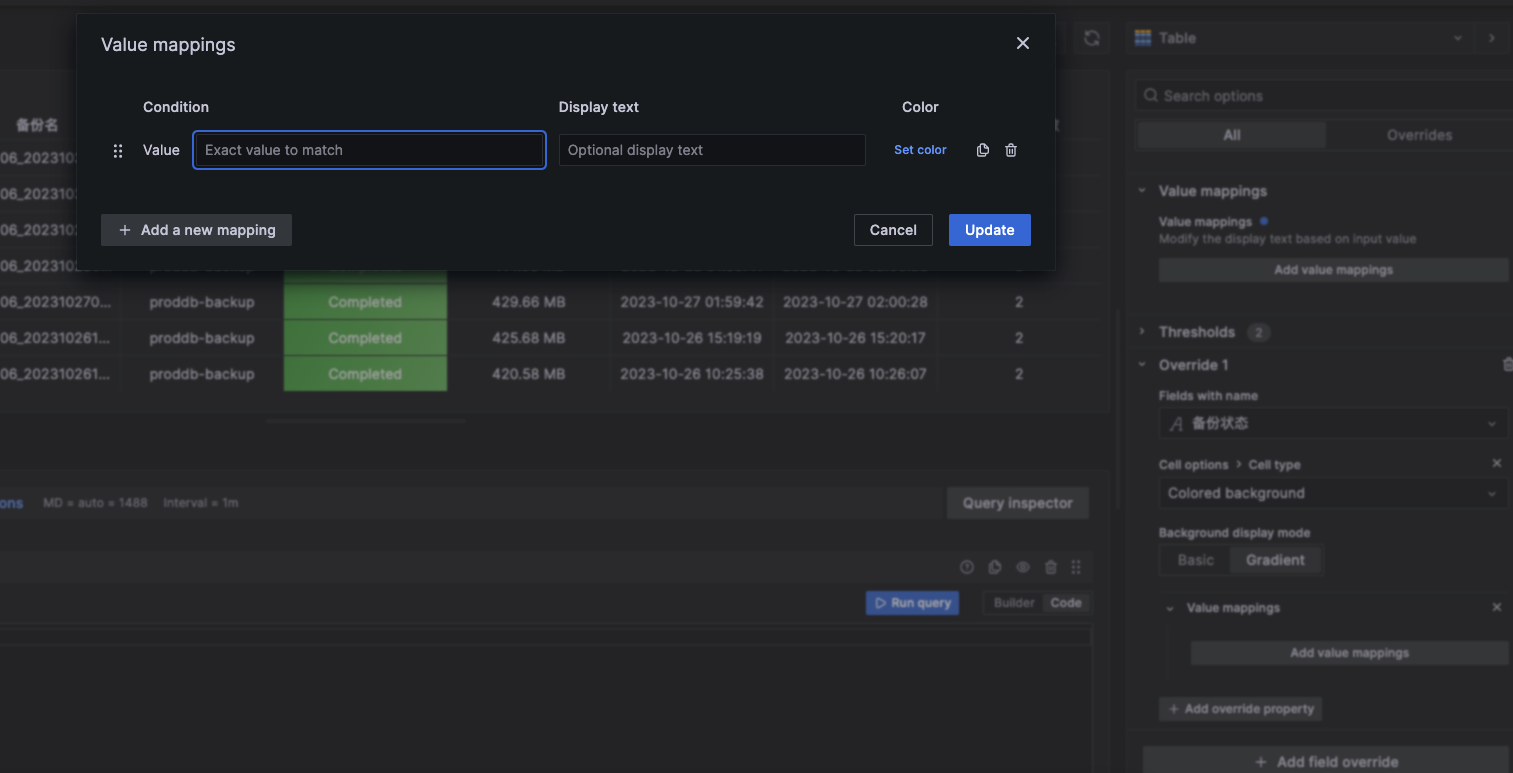The width and height of the screenshot is (1513, 773).
Task: Add override property
Action: click(1240, 709)
